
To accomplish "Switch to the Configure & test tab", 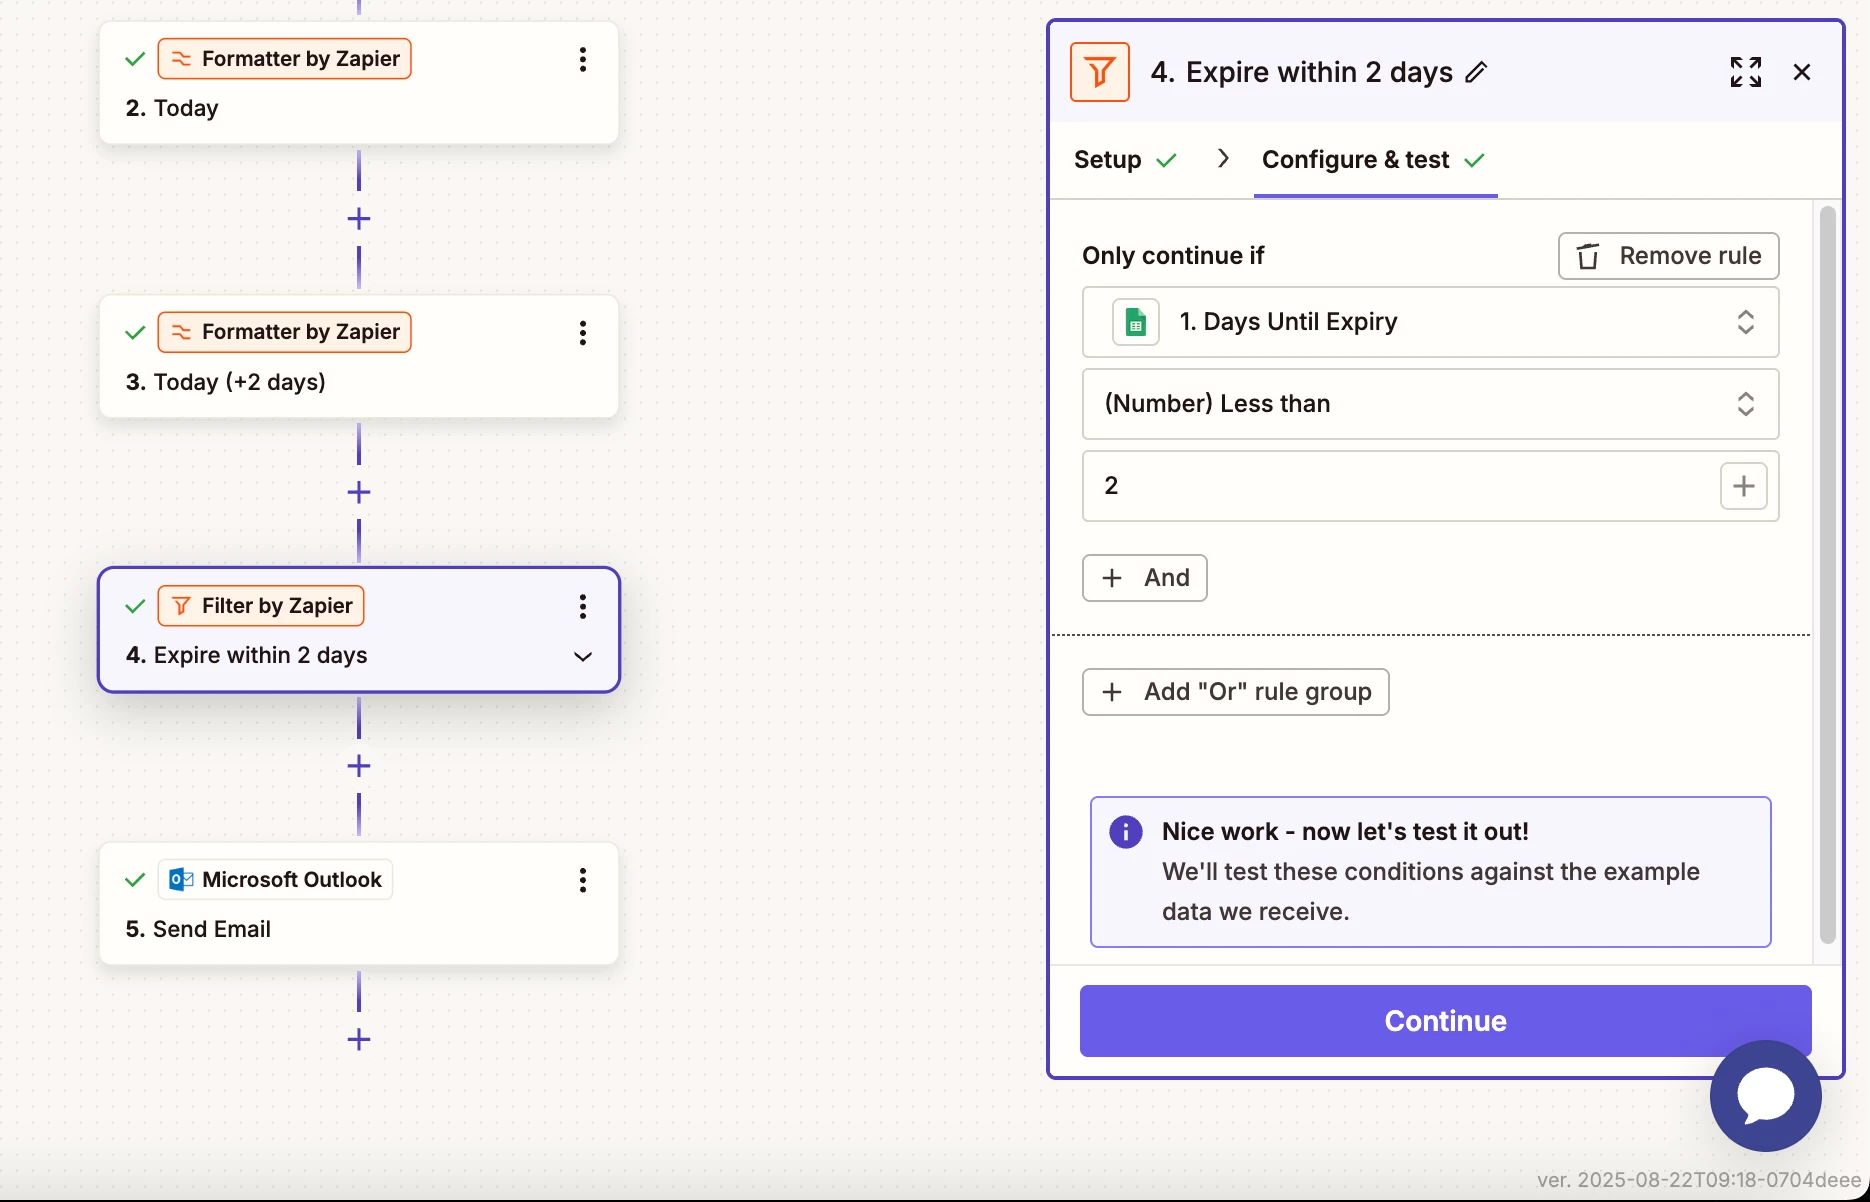I will tap(1374, 160).
